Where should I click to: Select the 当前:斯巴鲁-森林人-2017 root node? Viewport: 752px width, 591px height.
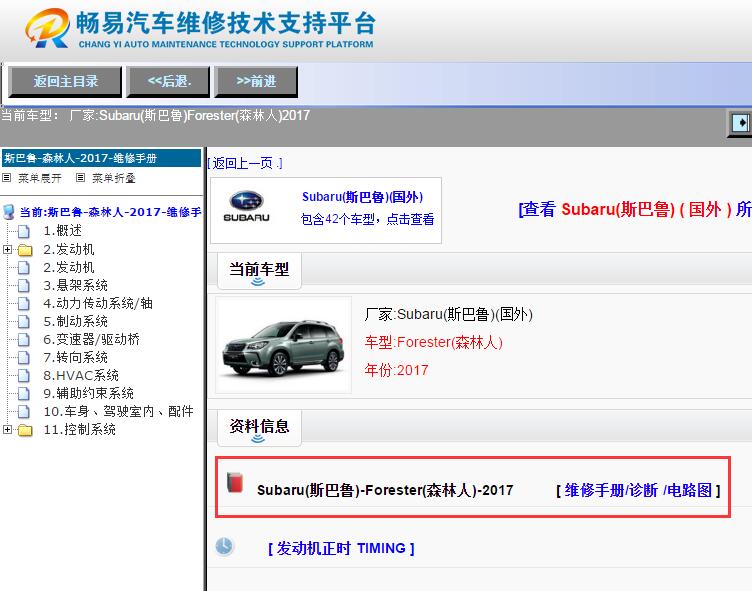pos(110,212)
